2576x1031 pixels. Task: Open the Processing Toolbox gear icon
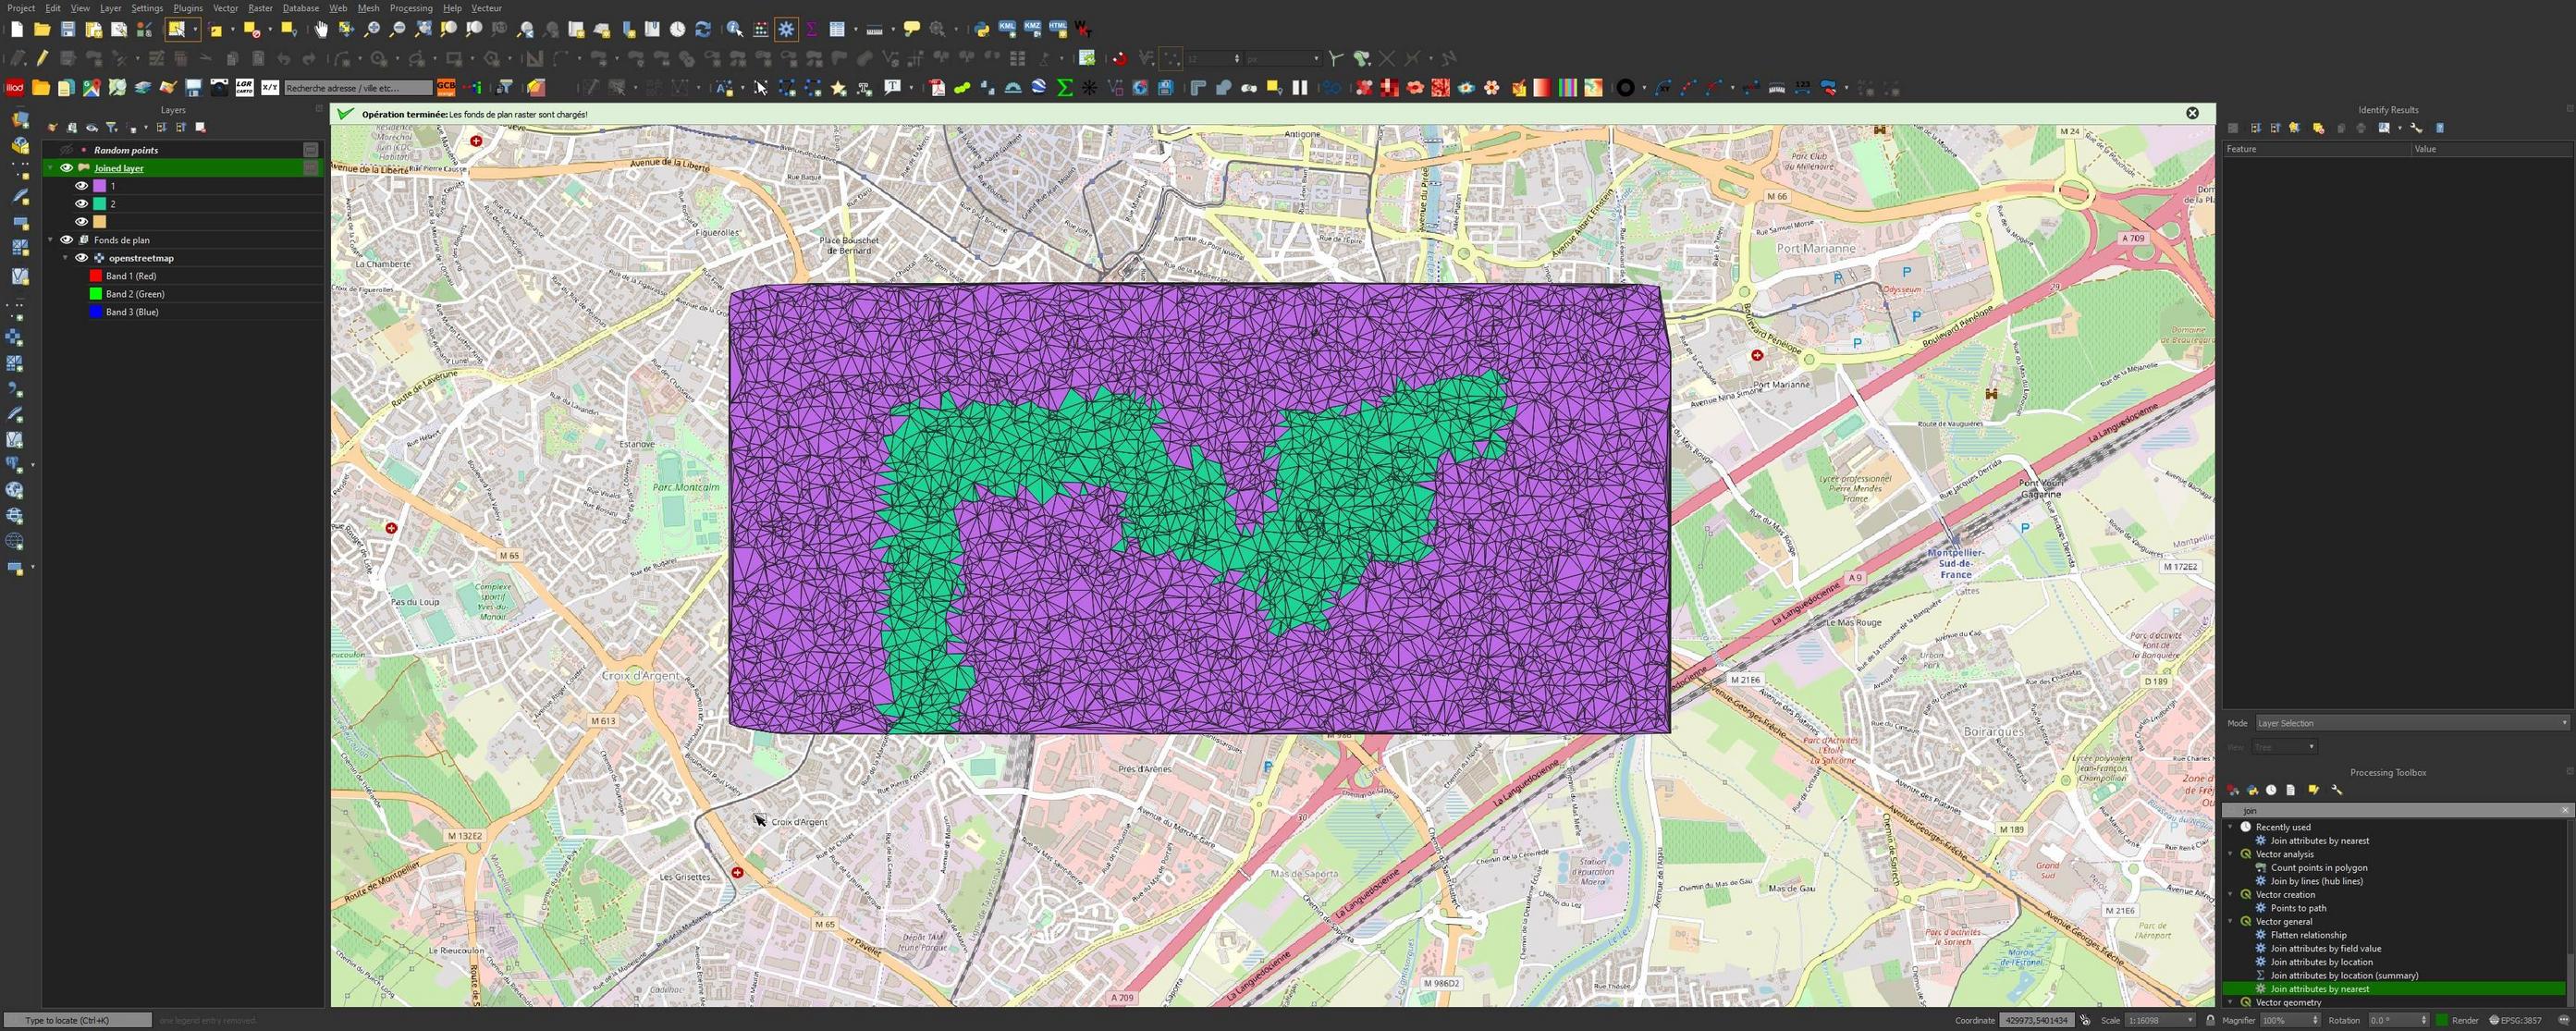787,30
